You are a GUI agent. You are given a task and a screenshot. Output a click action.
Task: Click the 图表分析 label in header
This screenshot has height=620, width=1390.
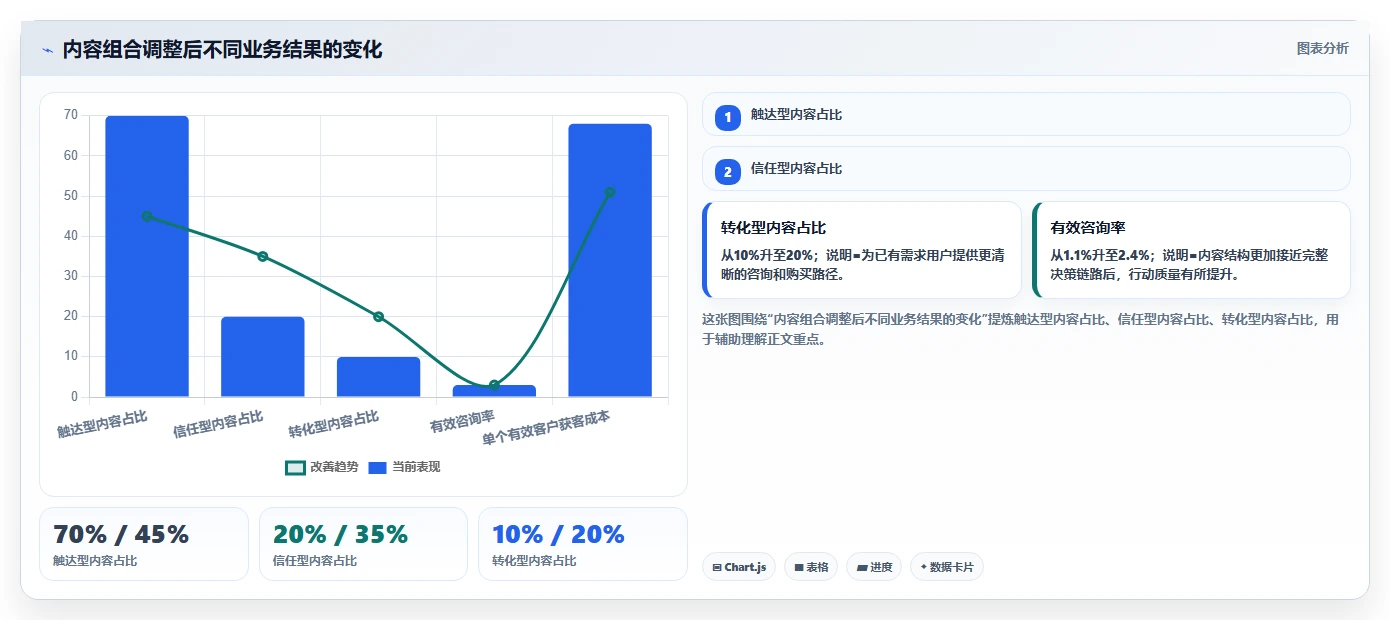(1322, 49)
